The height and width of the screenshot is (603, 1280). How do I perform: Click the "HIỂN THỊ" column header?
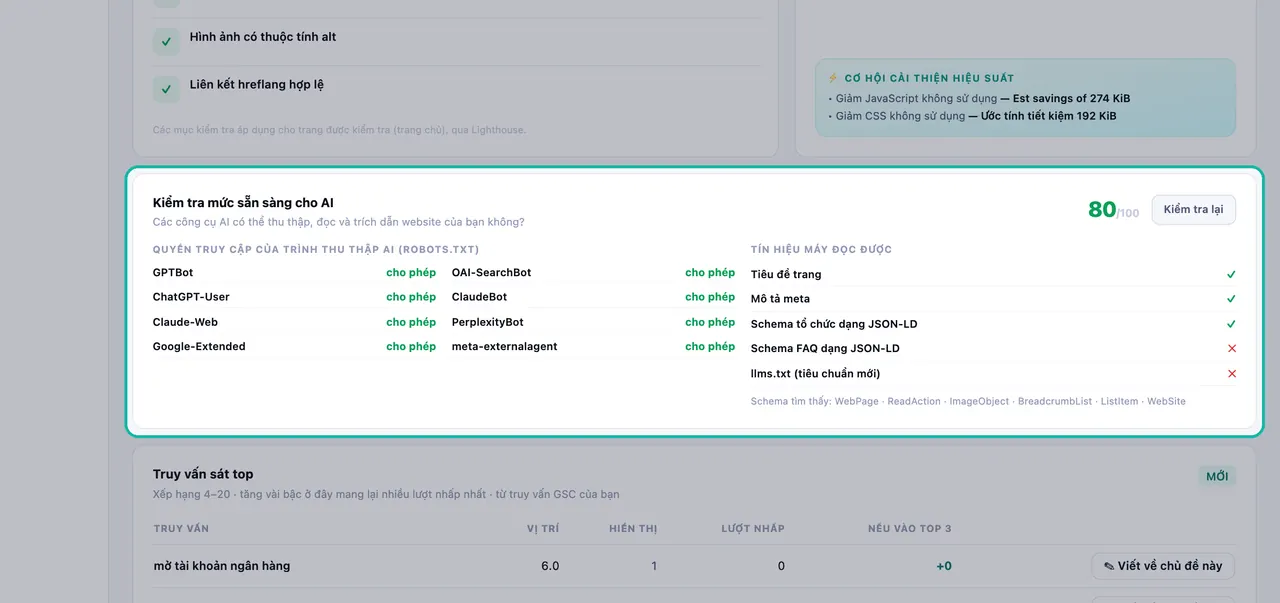point(633,528)
